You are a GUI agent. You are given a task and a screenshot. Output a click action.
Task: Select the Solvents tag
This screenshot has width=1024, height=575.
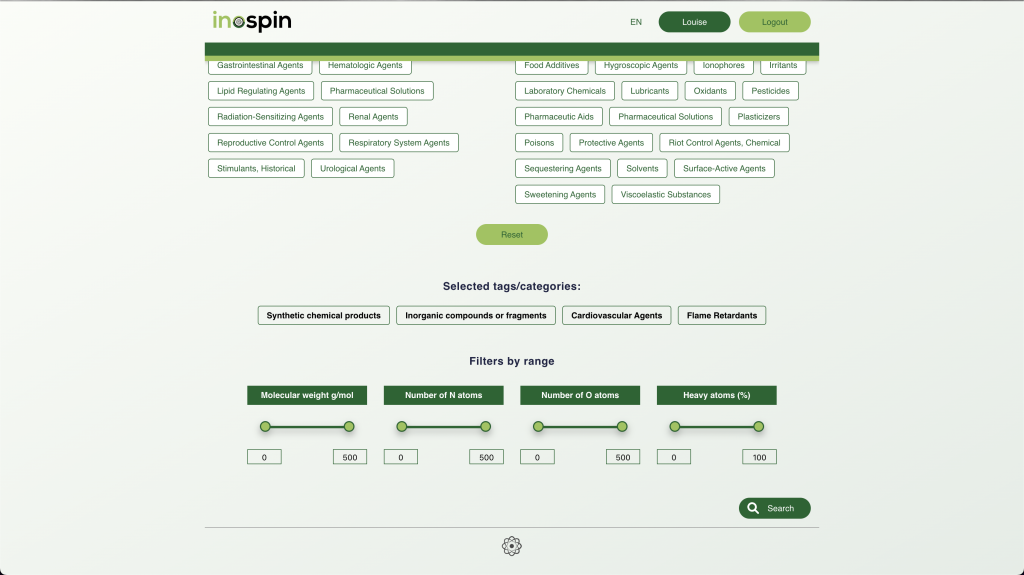pyautogui.click(x=643, y=169)
